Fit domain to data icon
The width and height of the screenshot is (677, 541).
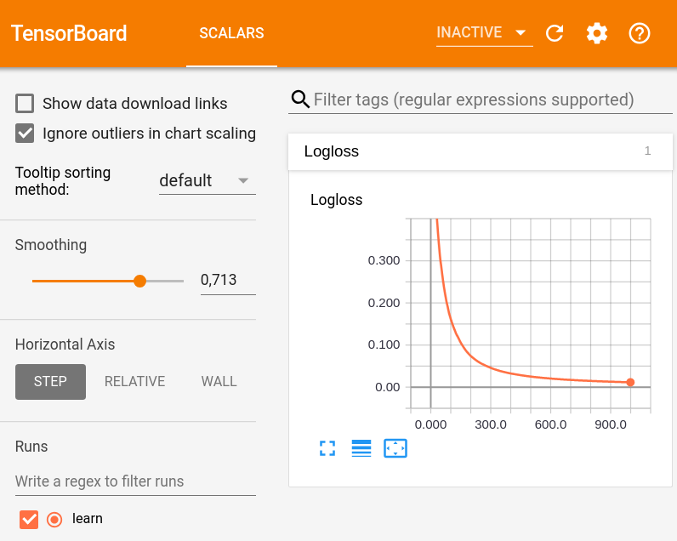(x=395, y=448)
